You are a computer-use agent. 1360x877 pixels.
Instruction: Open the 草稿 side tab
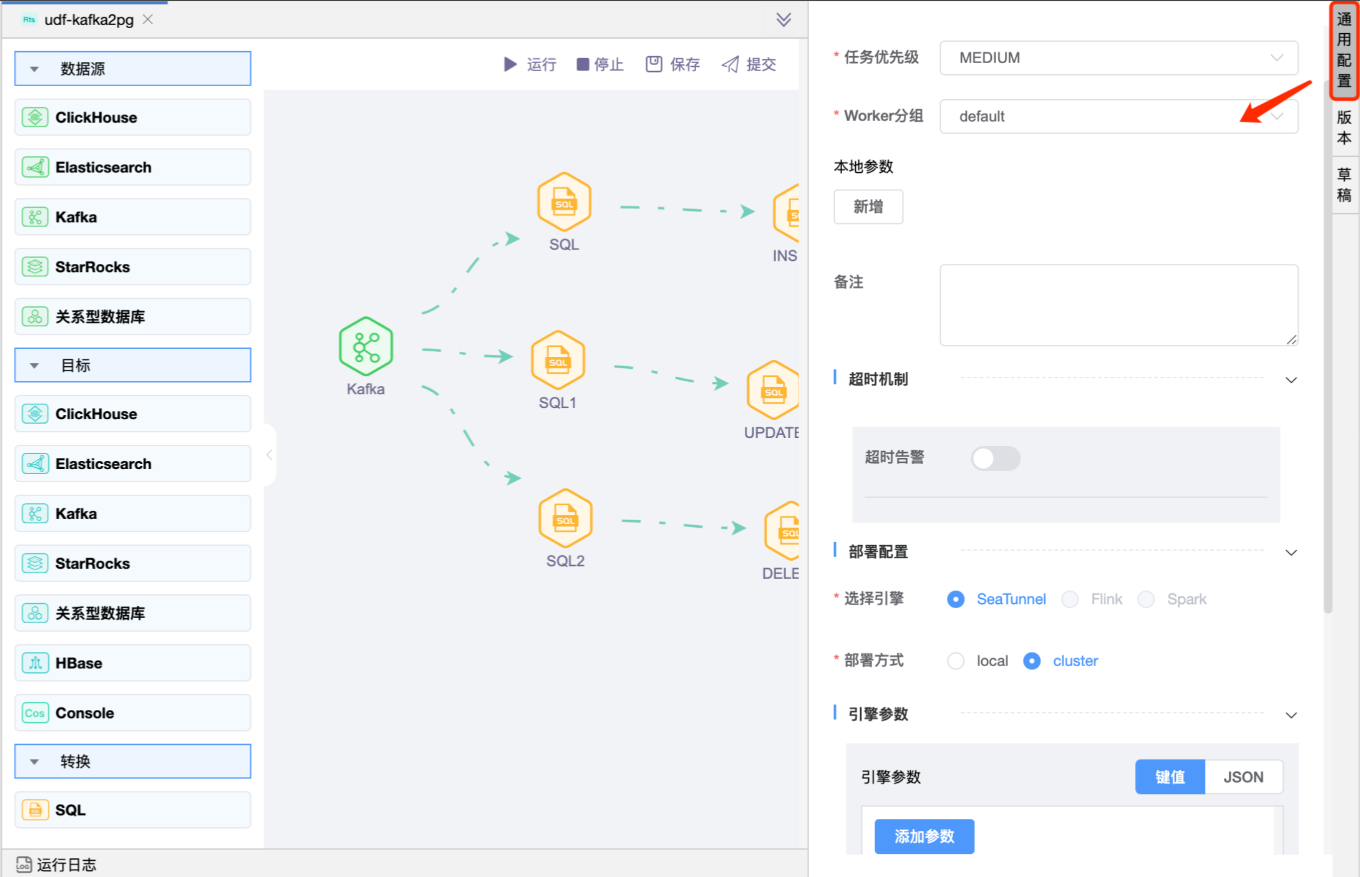click(x=1344, y=185)
